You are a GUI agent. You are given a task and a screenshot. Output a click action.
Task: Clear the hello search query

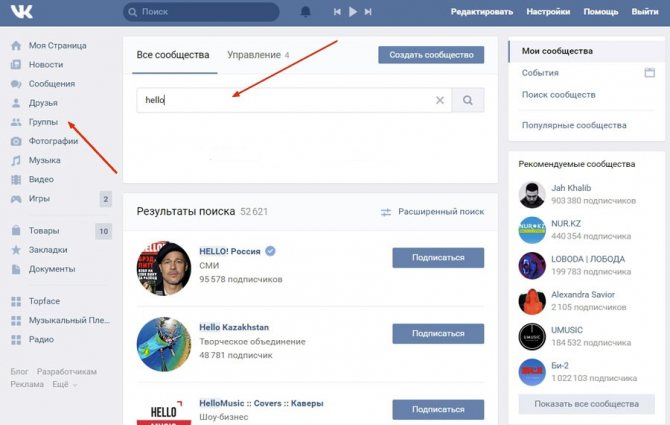(440, 100)
